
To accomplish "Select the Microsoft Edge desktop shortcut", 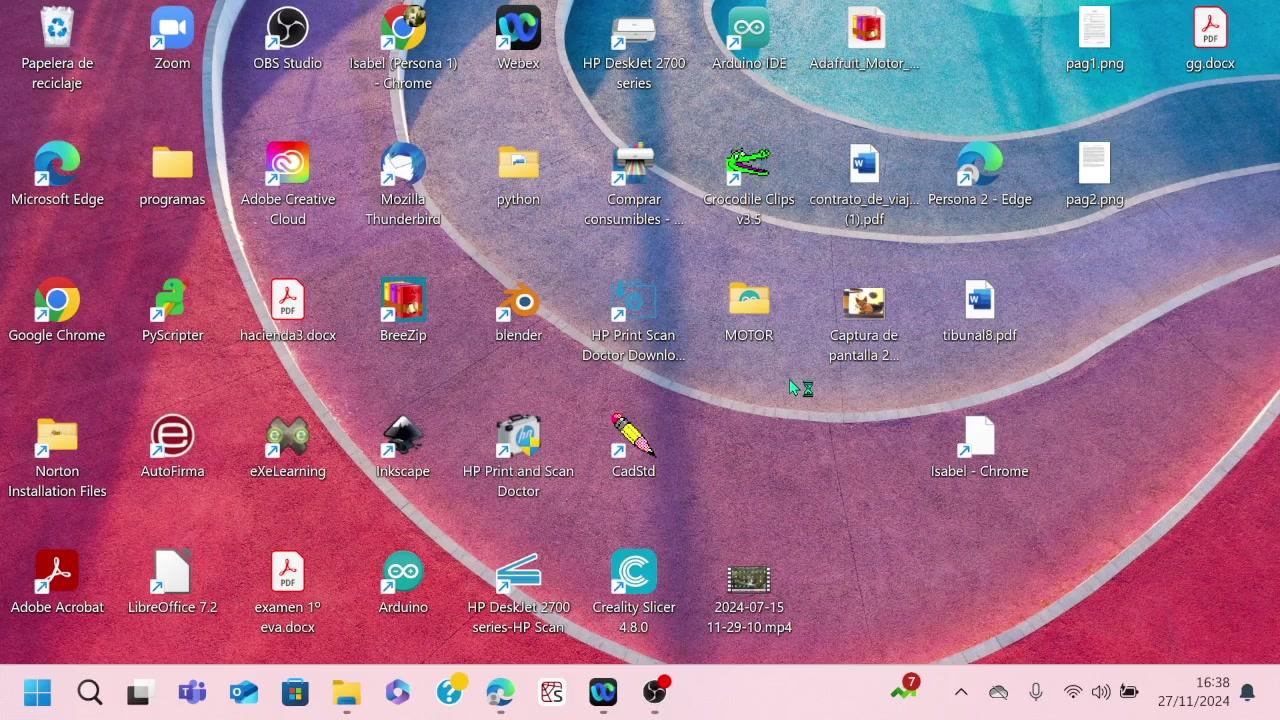I will point(57,176).
